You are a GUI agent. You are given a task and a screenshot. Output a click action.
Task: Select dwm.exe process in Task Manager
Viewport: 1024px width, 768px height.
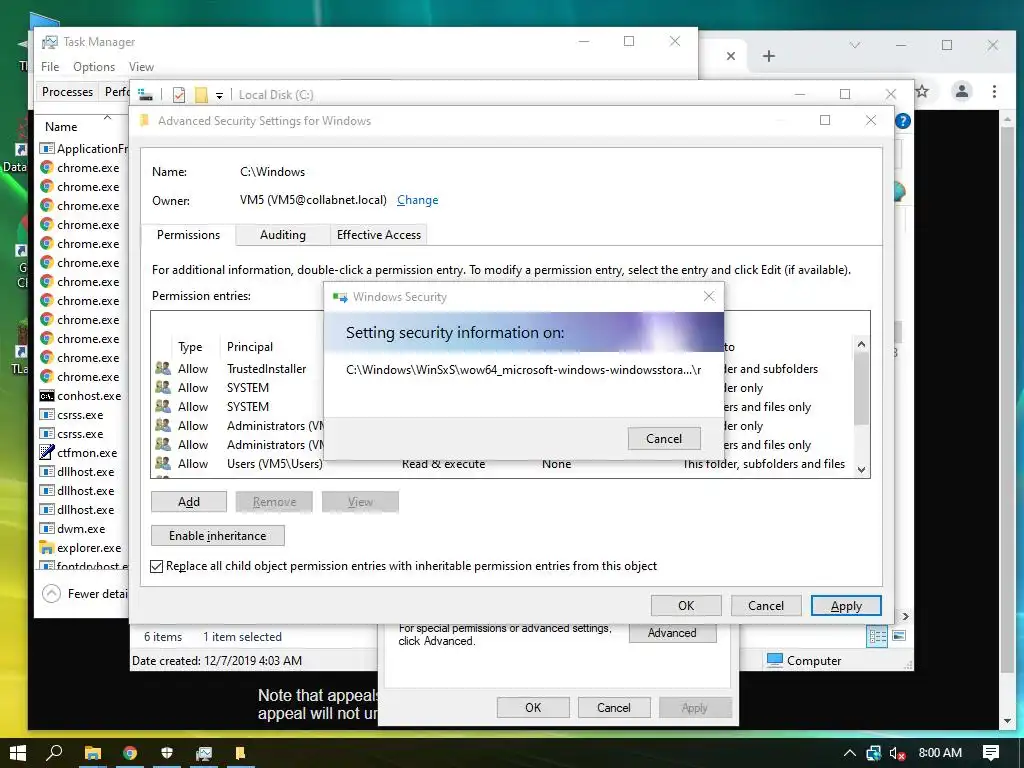point(82,528)
